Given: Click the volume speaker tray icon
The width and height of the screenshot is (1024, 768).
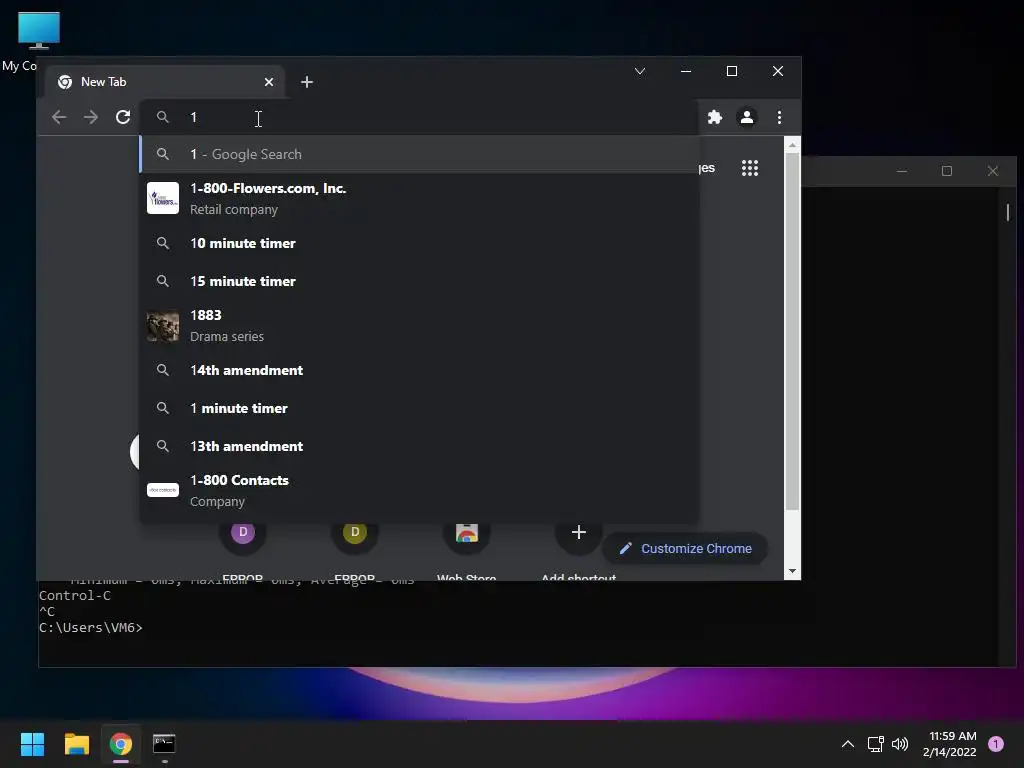Looking at the screenshot, I should click(900, 744).
